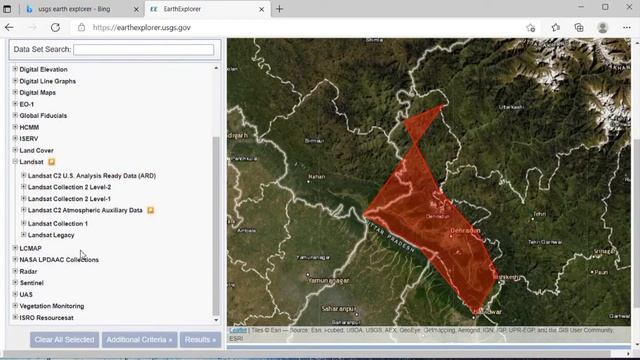Expand Landsat Collection 2 Level-1
This screenshot has width=640, height=360.
pos(23,198)
